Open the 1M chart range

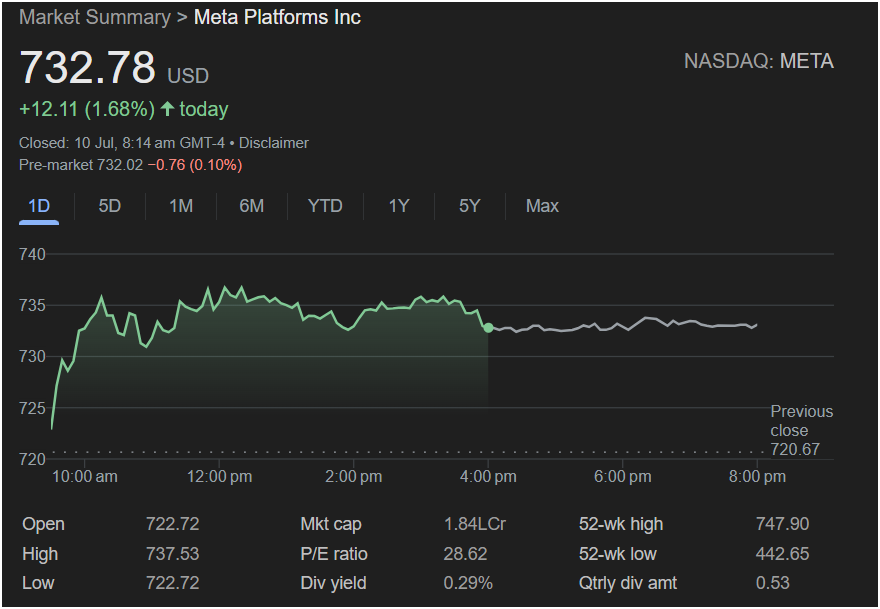(x=181, y=206)
